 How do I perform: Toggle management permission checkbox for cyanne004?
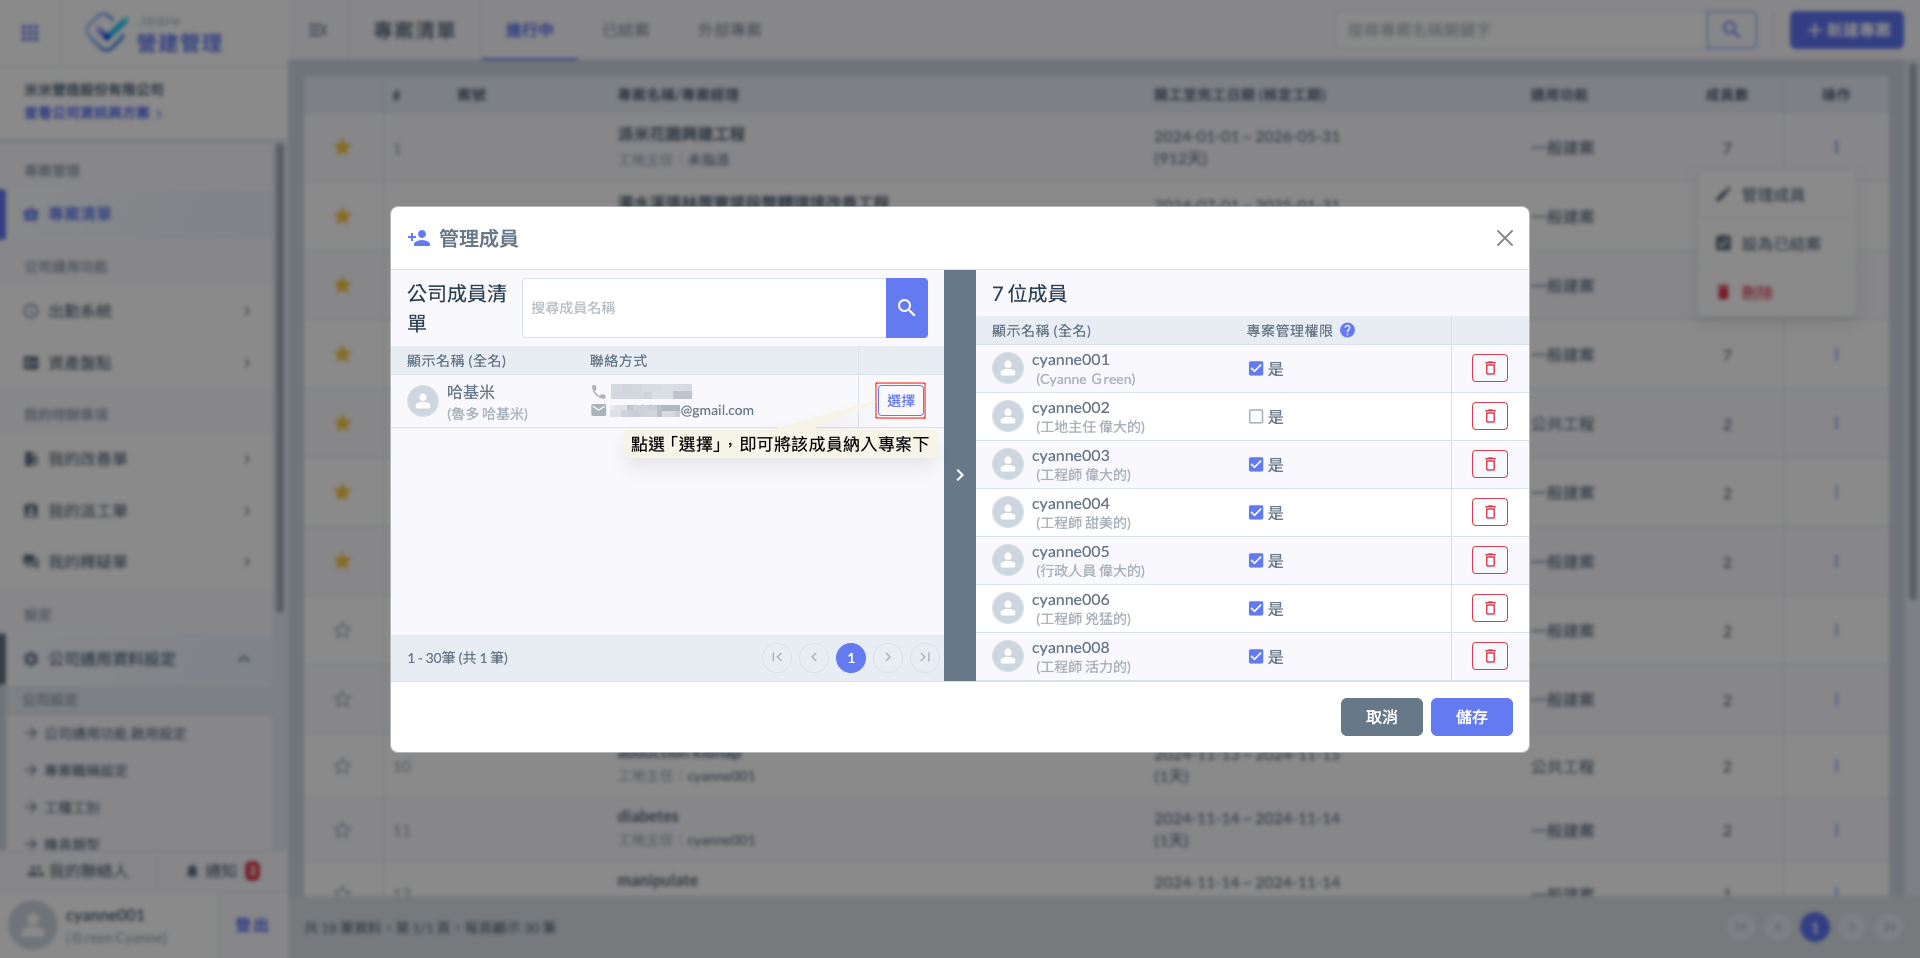[1256, 513]
